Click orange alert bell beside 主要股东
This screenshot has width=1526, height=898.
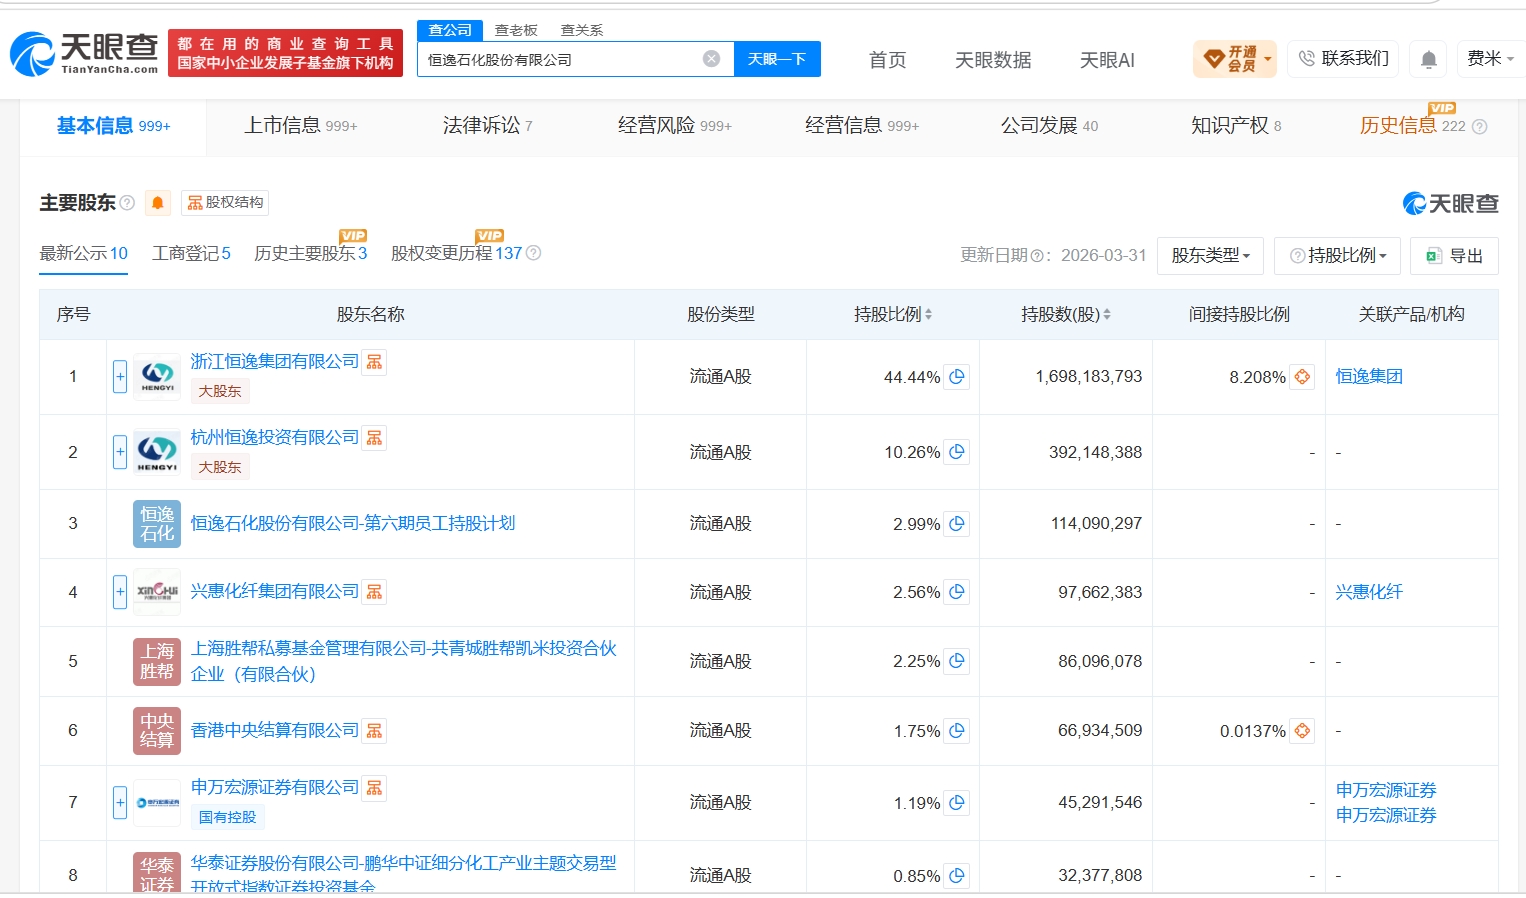157,203
